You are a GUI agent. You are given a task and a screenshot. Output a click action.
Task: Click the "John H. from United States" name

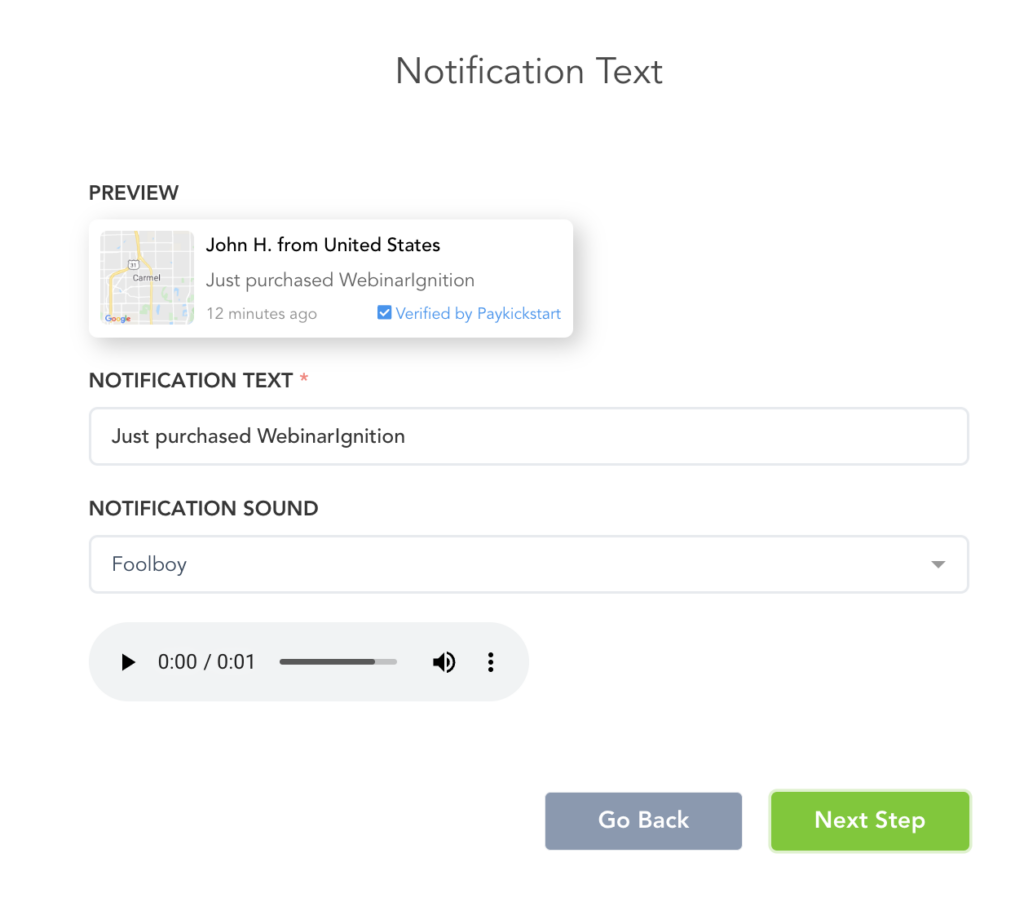pyautogui.click(x=323, y=245)
